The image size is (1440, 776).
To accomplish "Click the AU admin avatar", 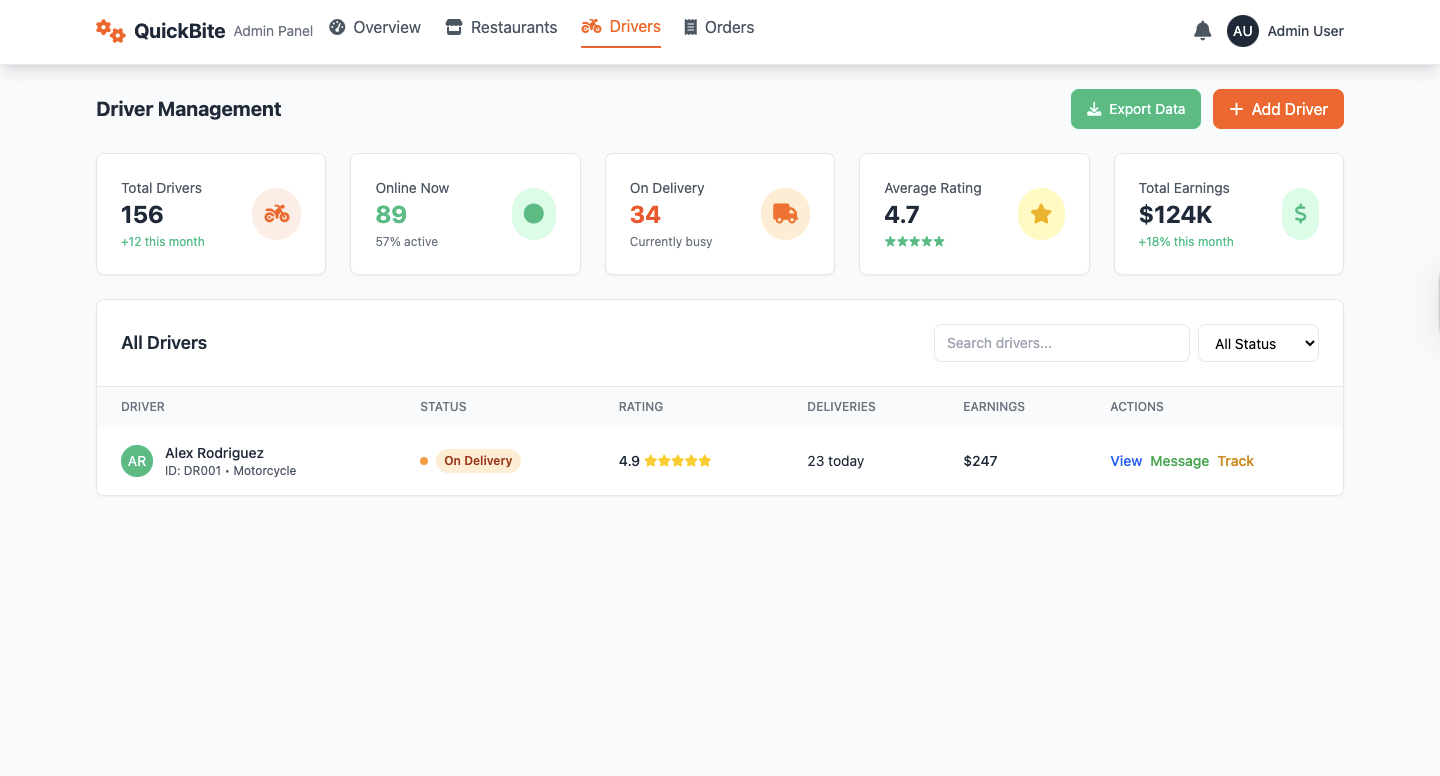I will [x=1242, y=31].
